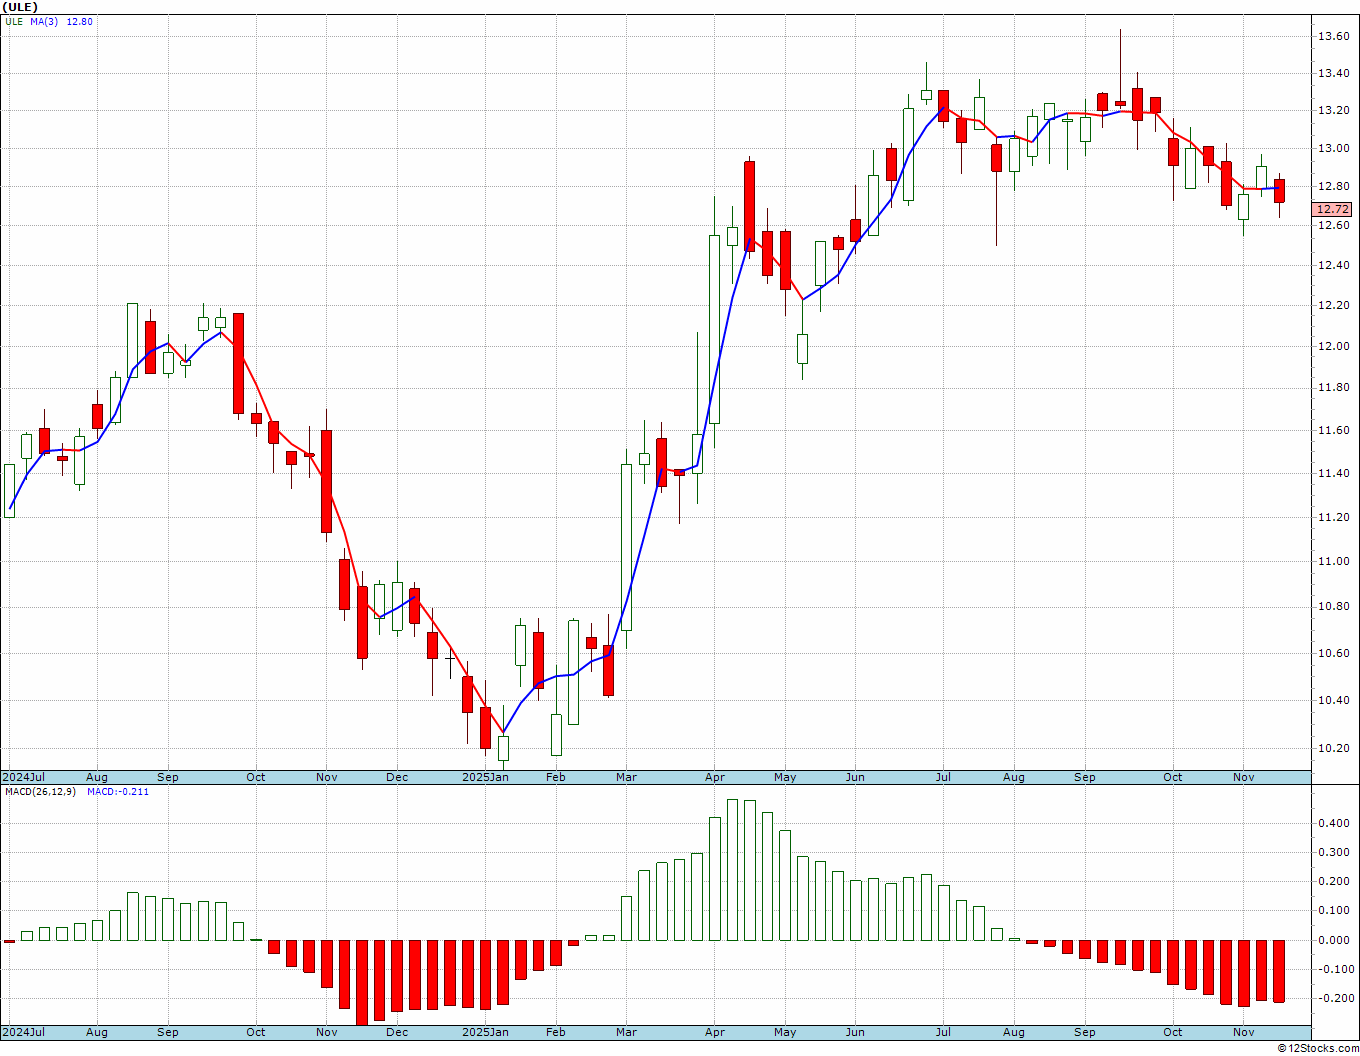The height and width of the screenshot is (1056, 1360).
Task: Click the -0.100 MACD axis label
Action: pos(1335,969)
